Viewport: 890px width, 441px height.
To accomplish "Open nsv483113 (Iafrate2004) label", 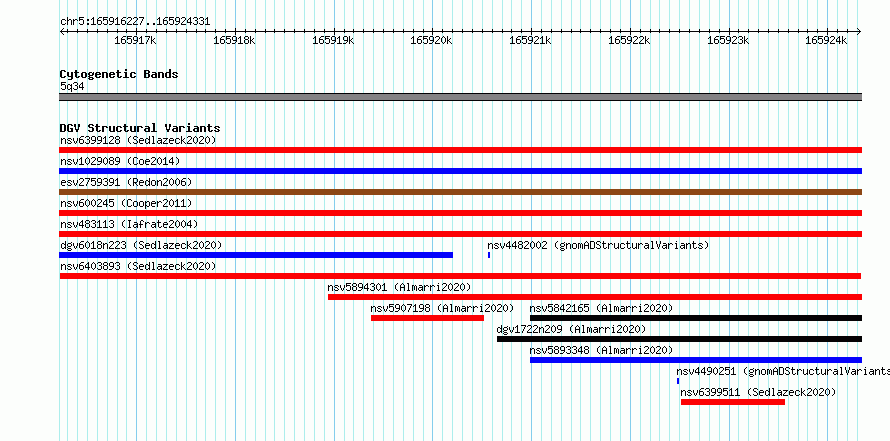I will (x=129, y=224).
